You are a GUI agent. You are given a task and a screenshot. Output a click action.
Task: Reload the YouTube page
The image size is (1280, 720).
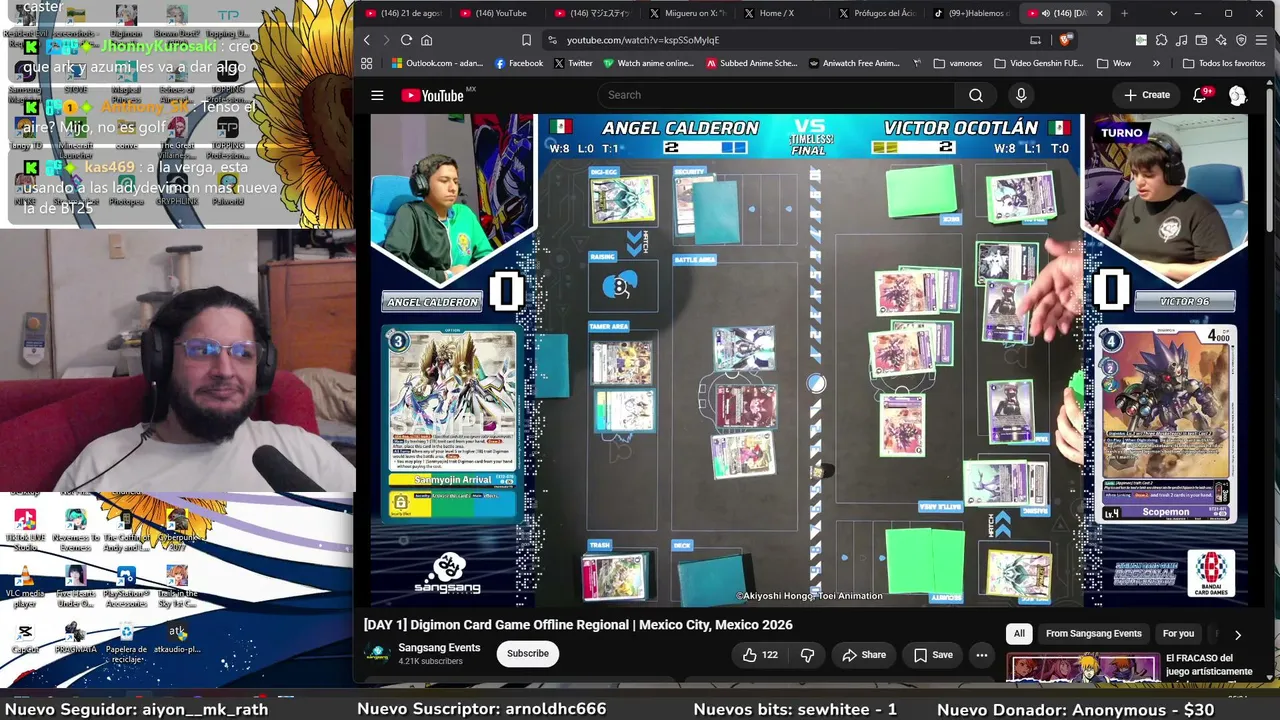pyautogui.click(x=406, y=40)
